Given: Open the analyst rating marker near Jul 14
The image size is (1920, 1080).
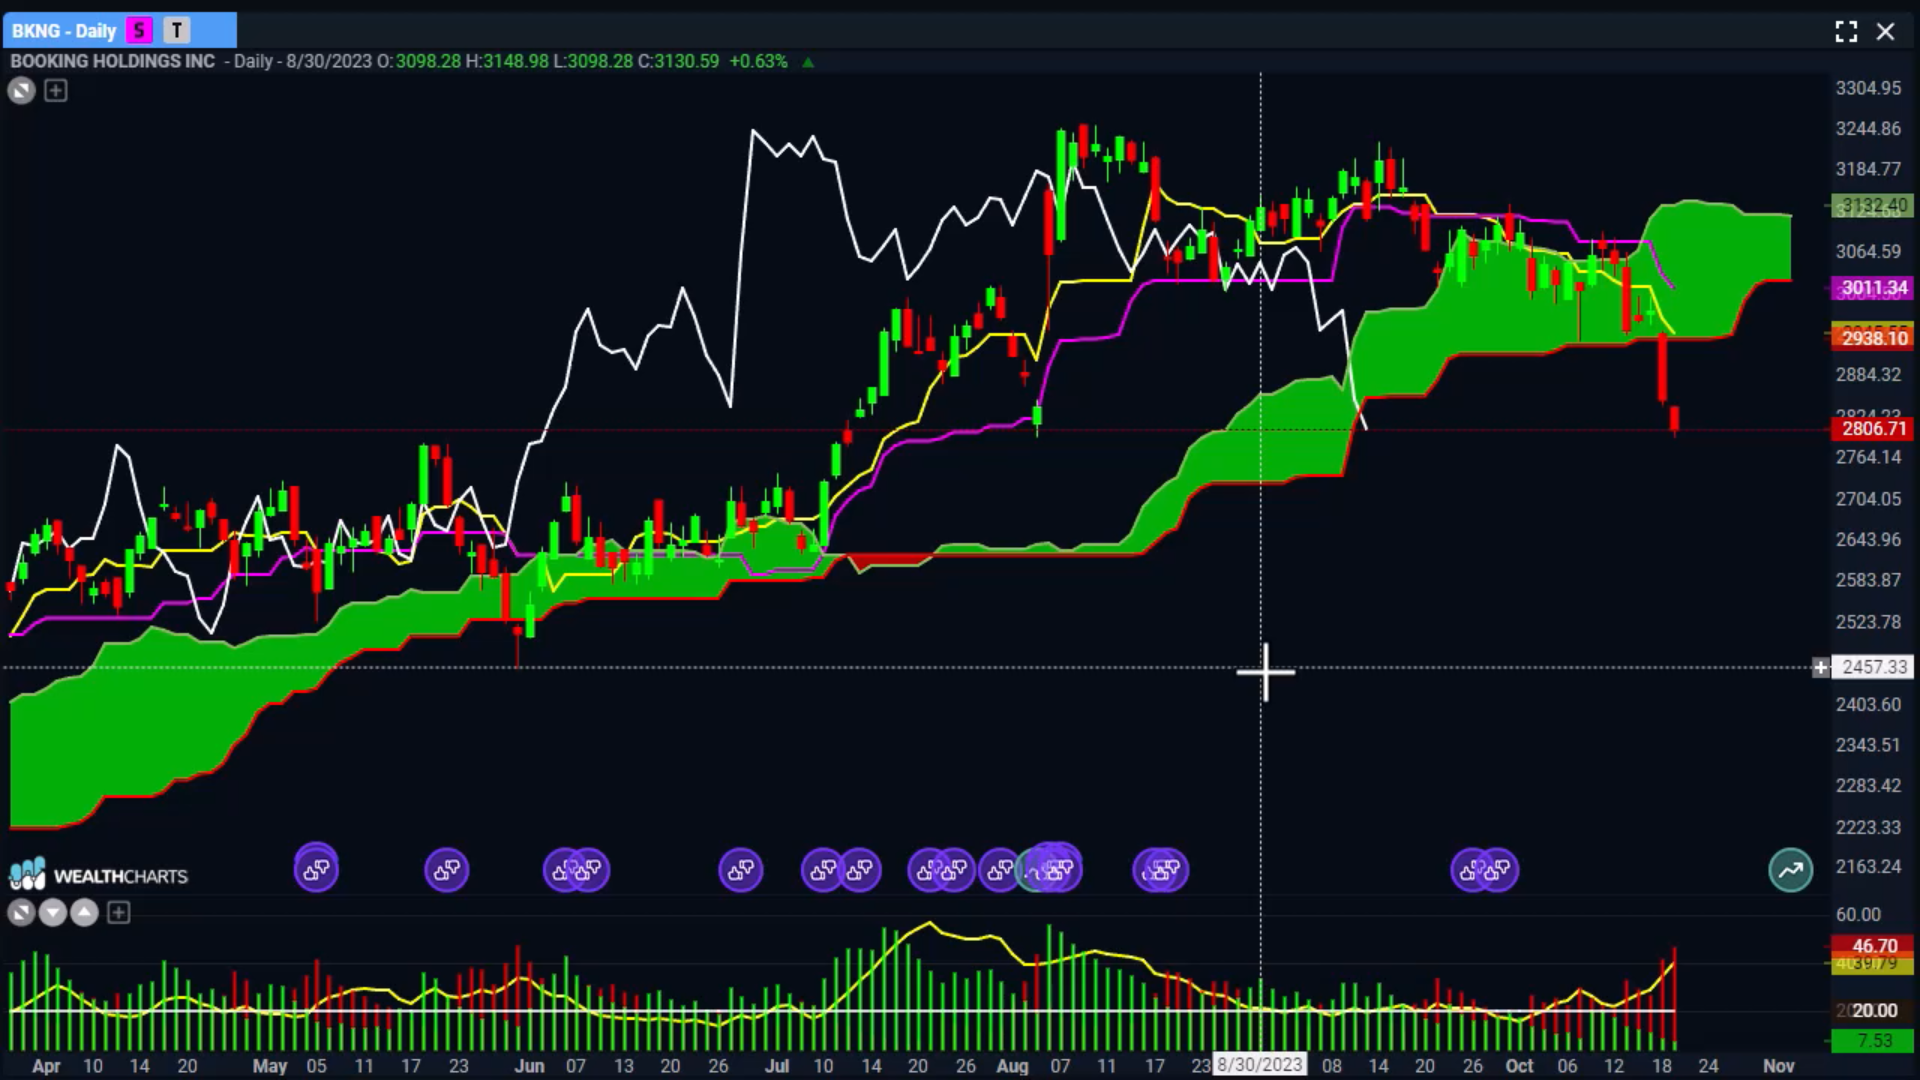Looking at the screenshot, I should click(860, 870).
